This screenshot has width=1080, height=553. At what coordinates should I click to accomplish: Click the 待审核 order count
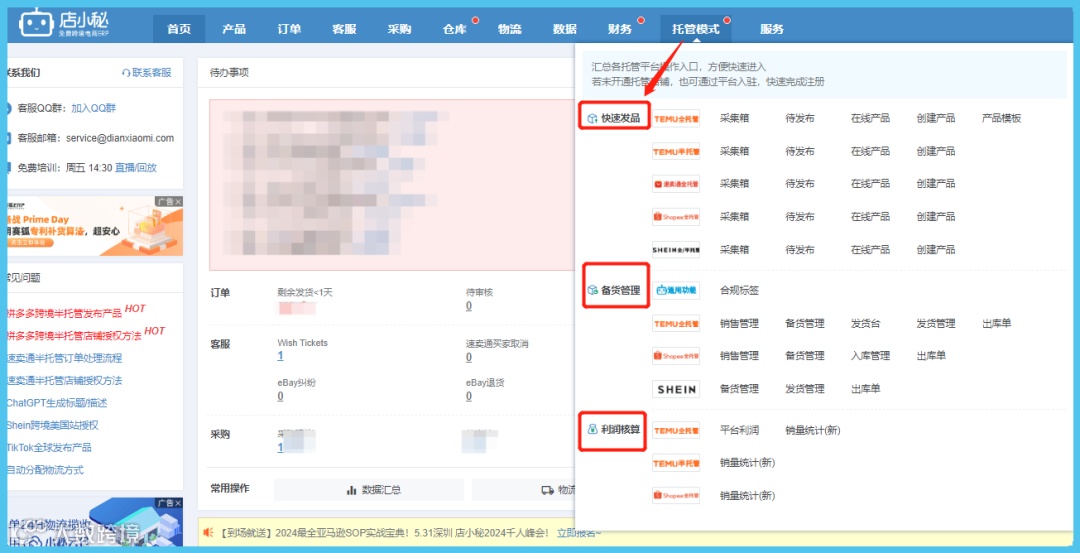469,306
